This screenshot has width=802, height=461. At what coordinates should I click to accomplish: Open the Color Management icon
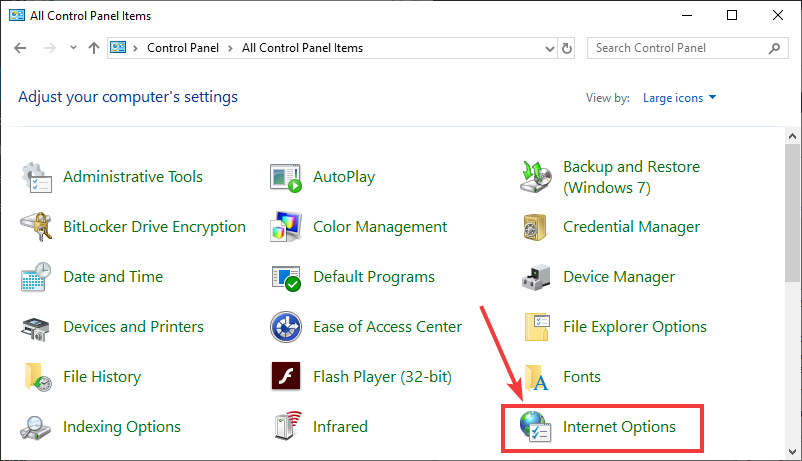[286, 227]
